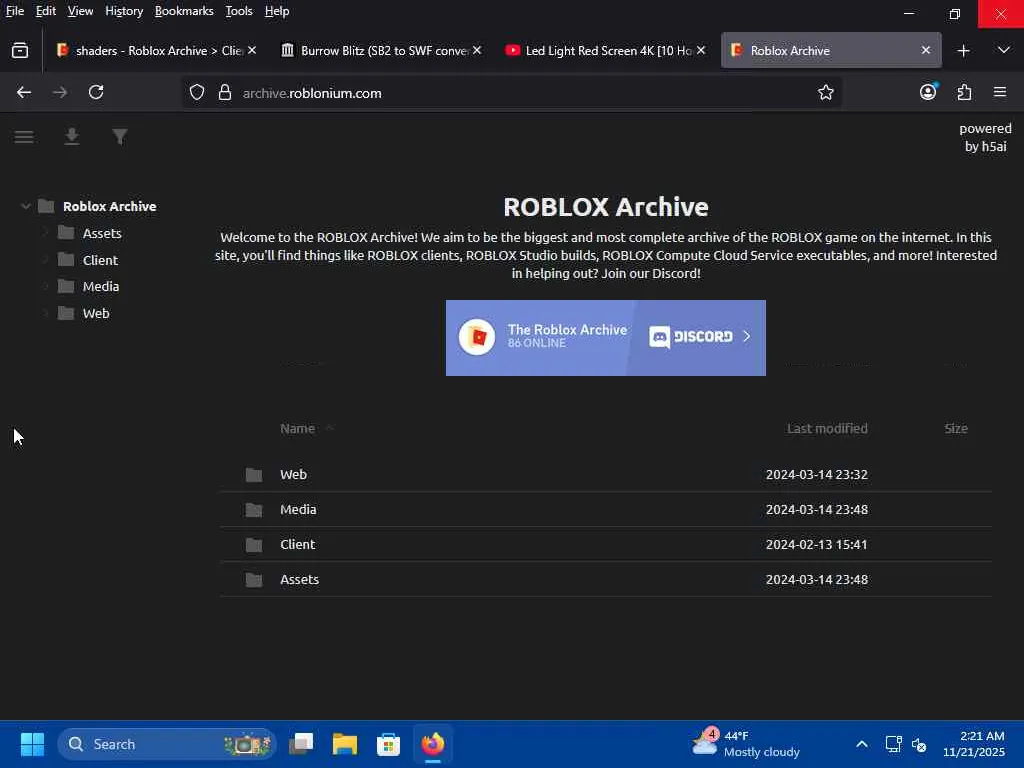
Task: Sort the list by Last modified
Action: 827,428
